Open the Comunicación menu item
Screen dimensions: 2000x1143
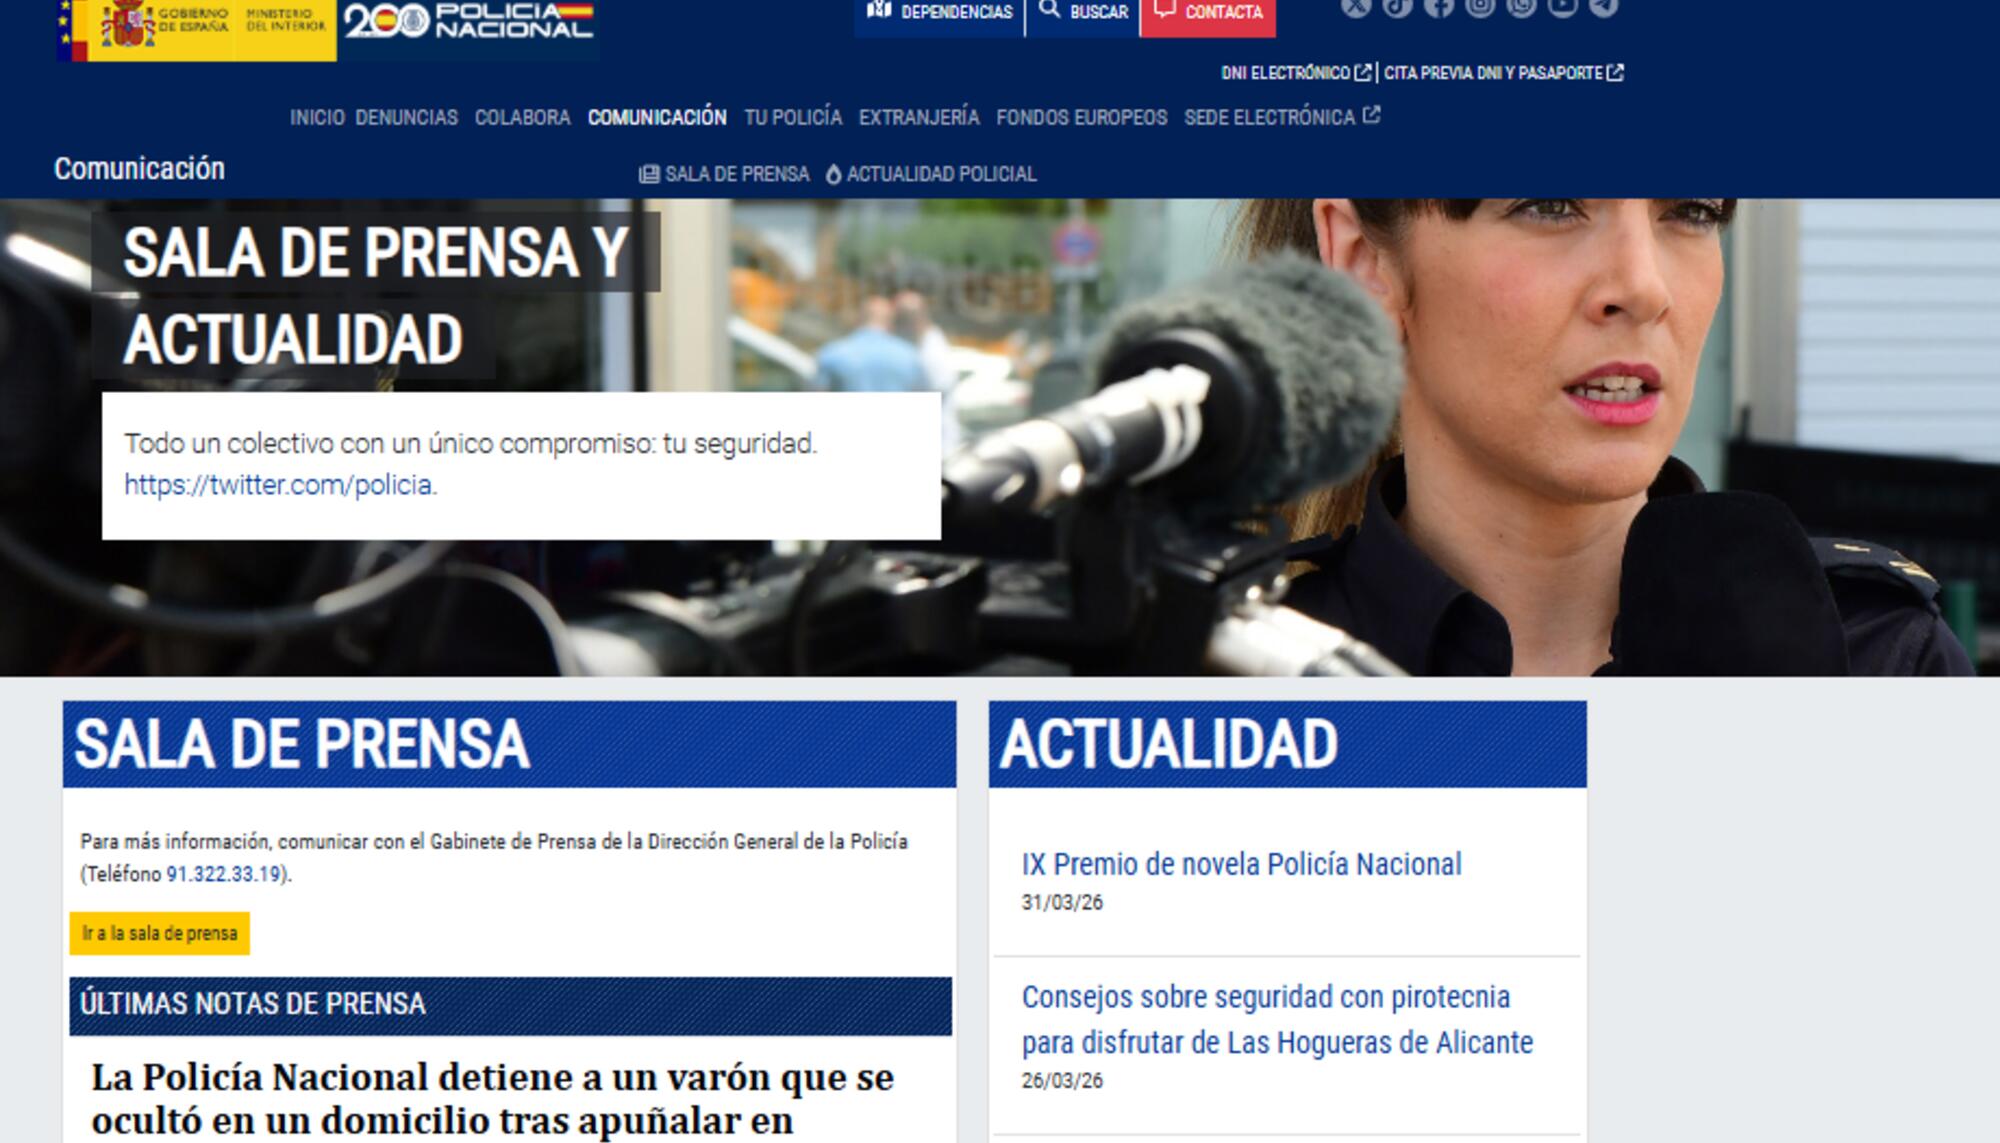click(x=657, y=117)
